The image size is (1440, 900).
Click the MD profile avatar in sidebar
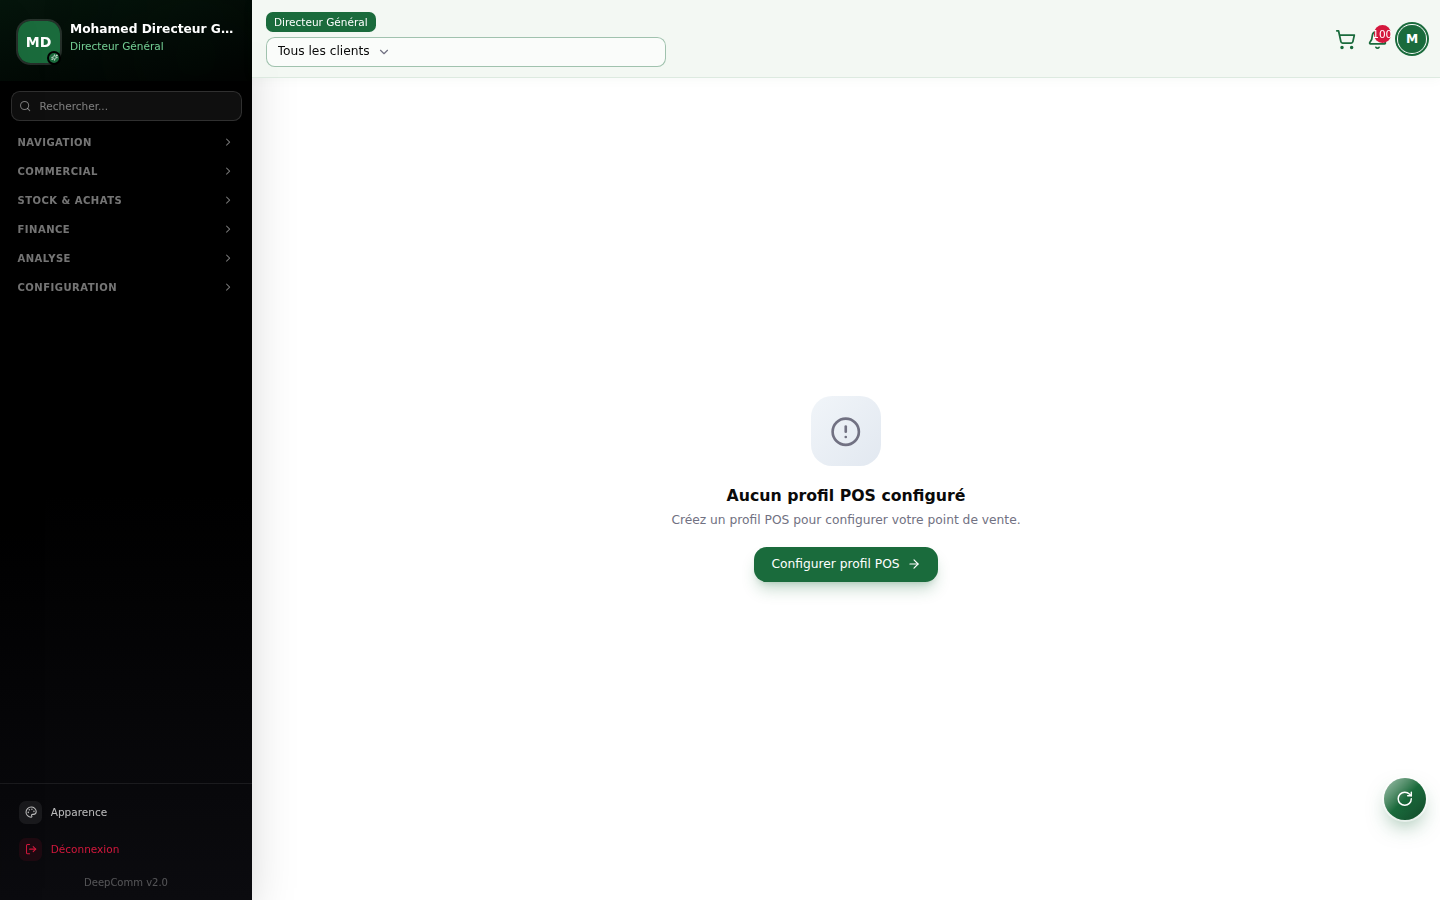tap(39, 42)
